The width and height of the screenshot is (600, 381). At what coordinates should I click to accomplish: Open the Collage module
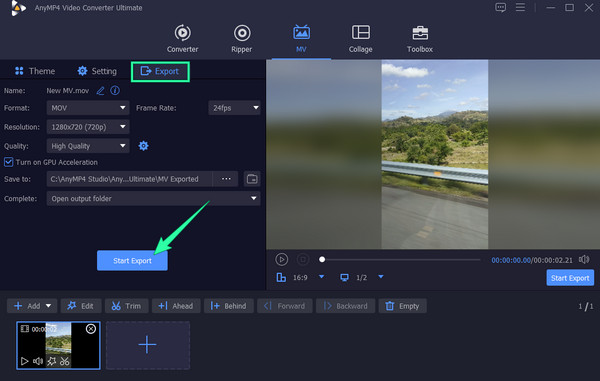pyautogui.click(x=360, y=39)
